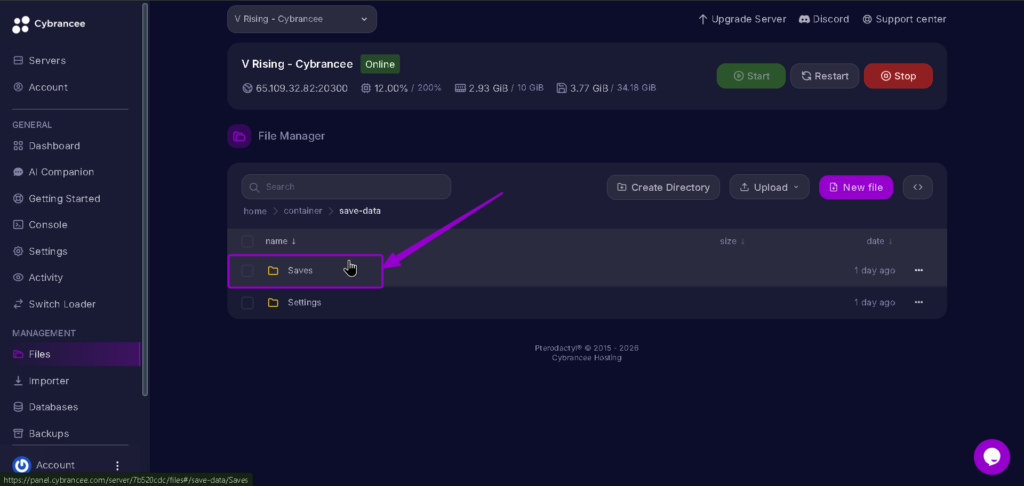
Task: Click the Switch Loader arrows icon
Action: [18, 304]
